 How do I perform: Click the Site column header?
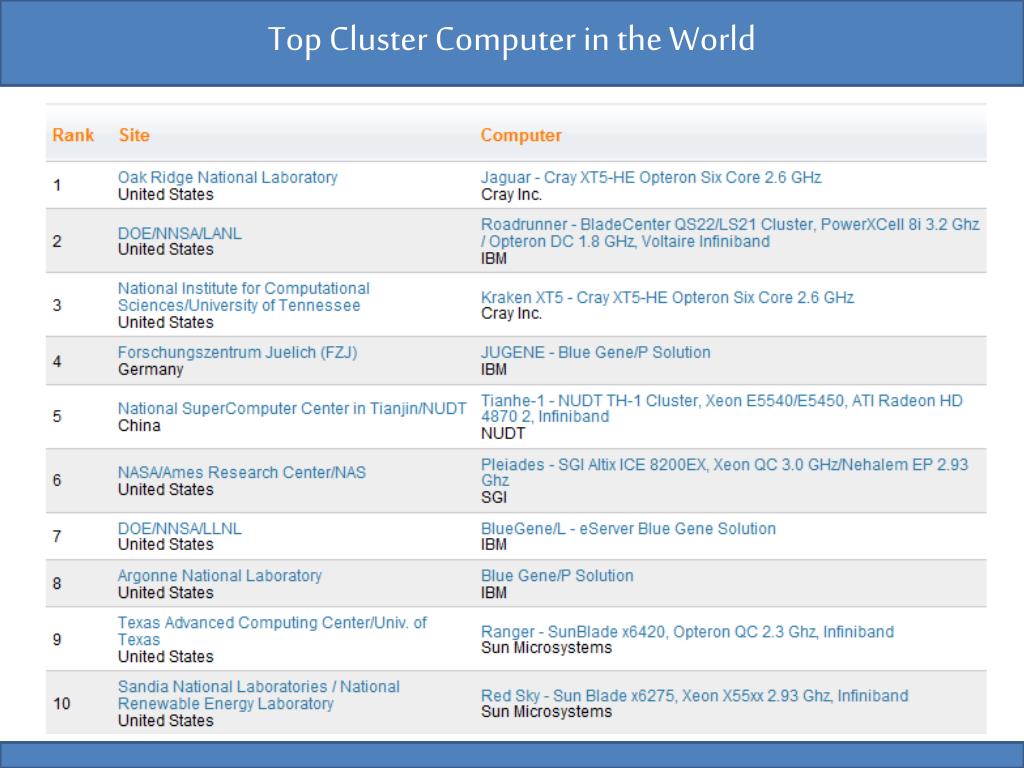[x=134, y=135]
